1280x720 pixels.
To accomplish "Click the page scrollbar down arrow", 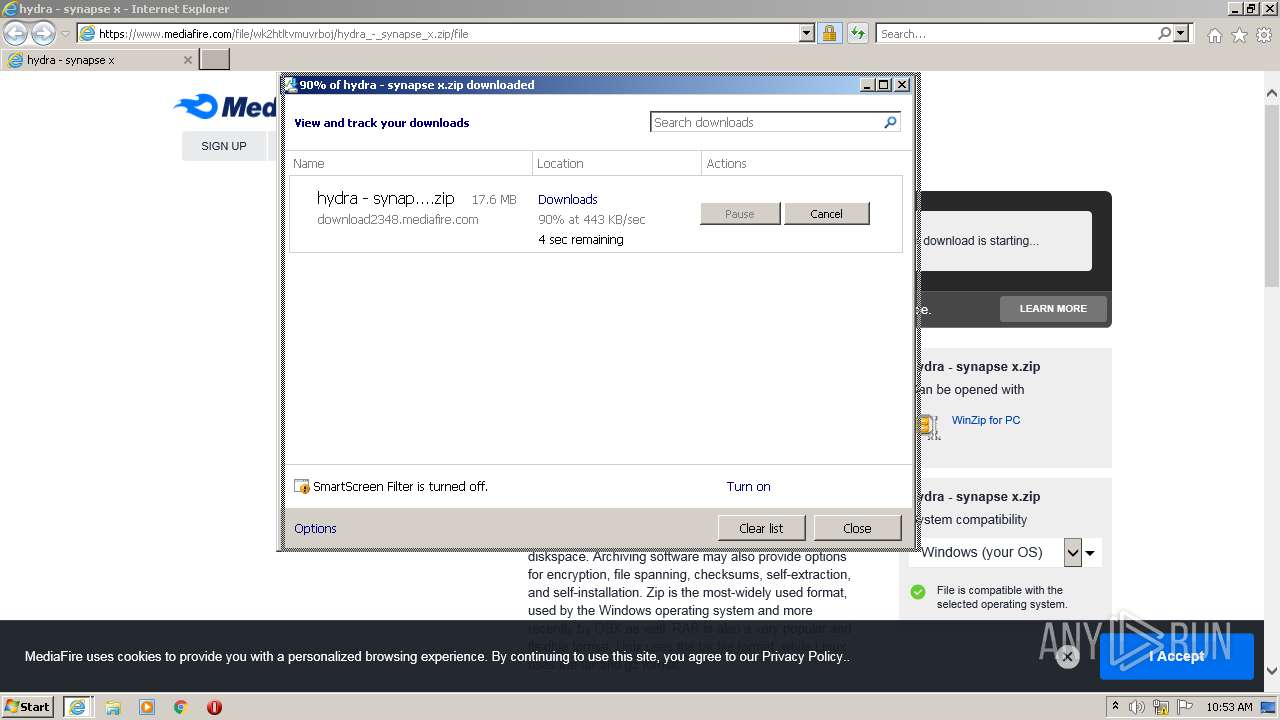I will [1272, 672].
